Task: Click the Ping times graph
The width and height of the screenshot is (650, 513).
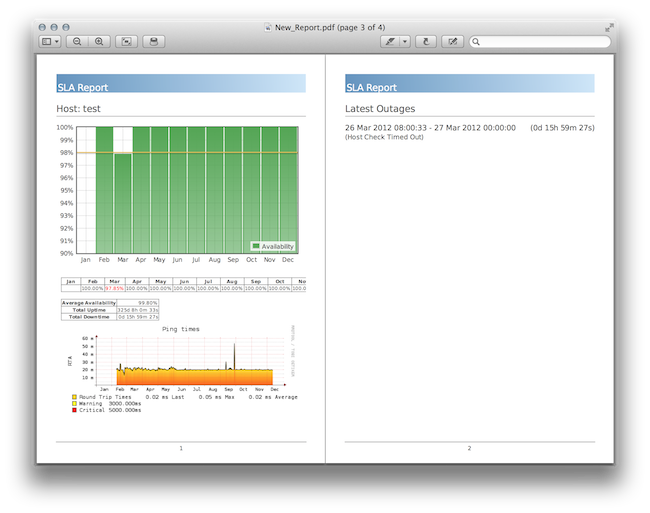Action: tap(180, 360)
